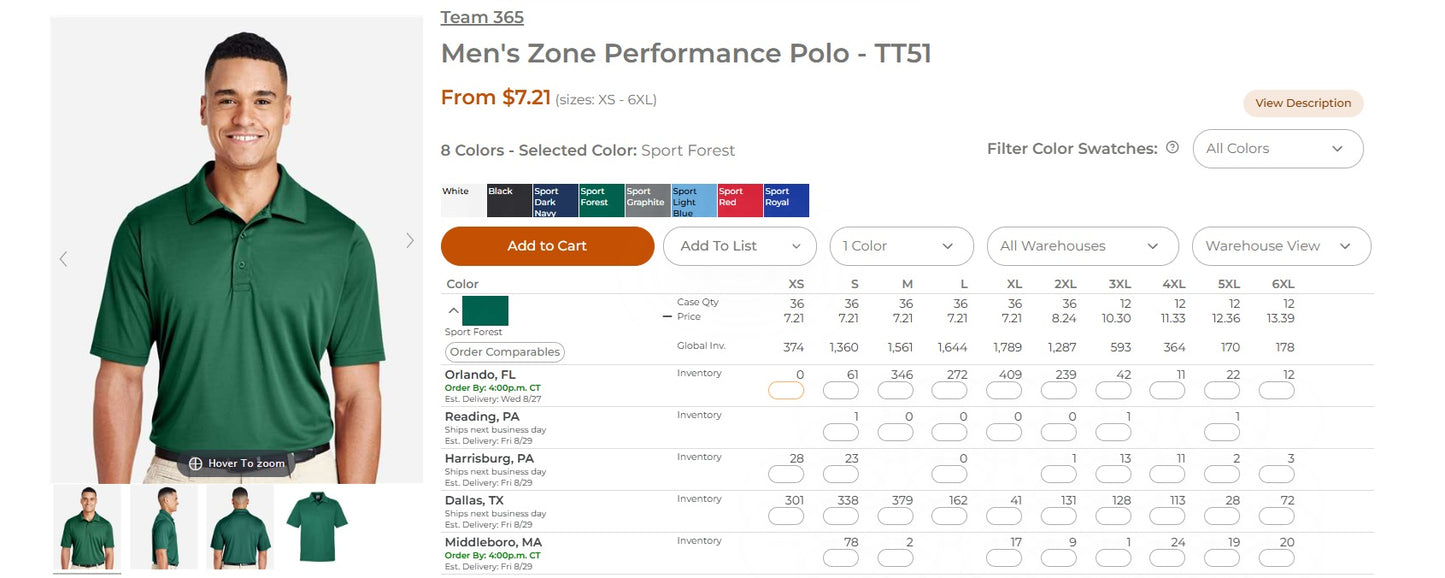Click the Hover To zoom magnifier icon
Image resolution: width=1445 pixels, height=578 pixels.
point(195,464)
